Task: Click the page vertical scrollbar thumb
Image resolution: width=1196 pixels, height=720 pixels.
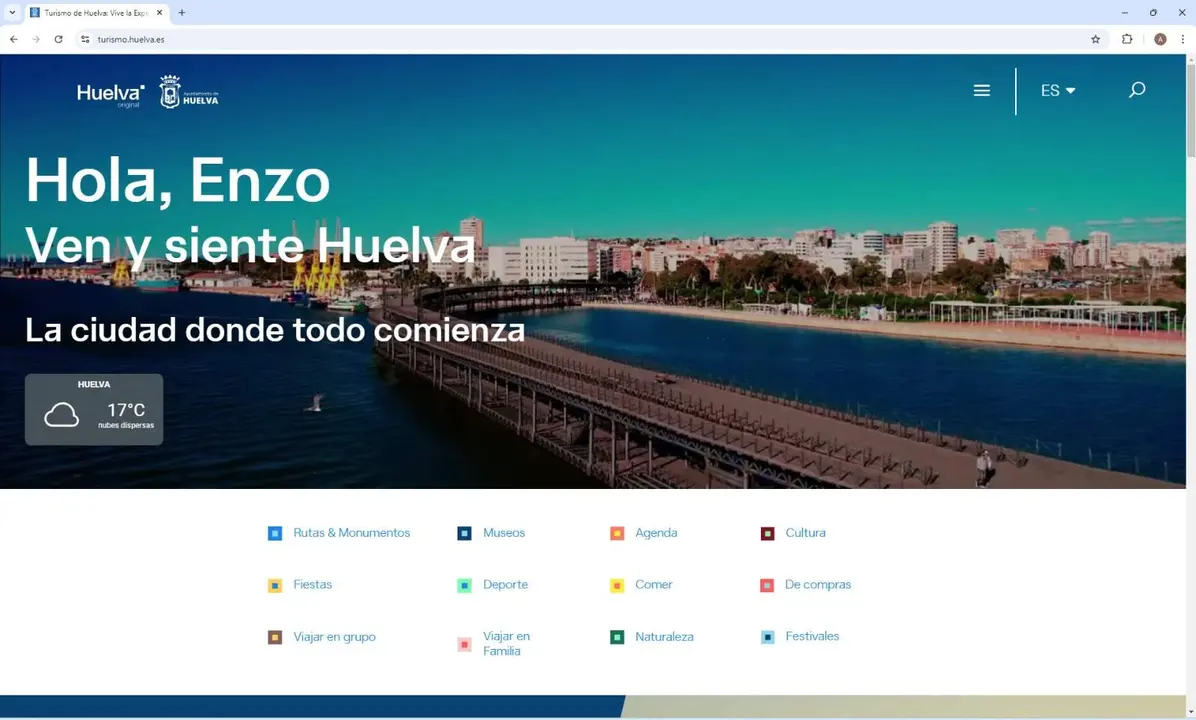Action: [1191, 111]
